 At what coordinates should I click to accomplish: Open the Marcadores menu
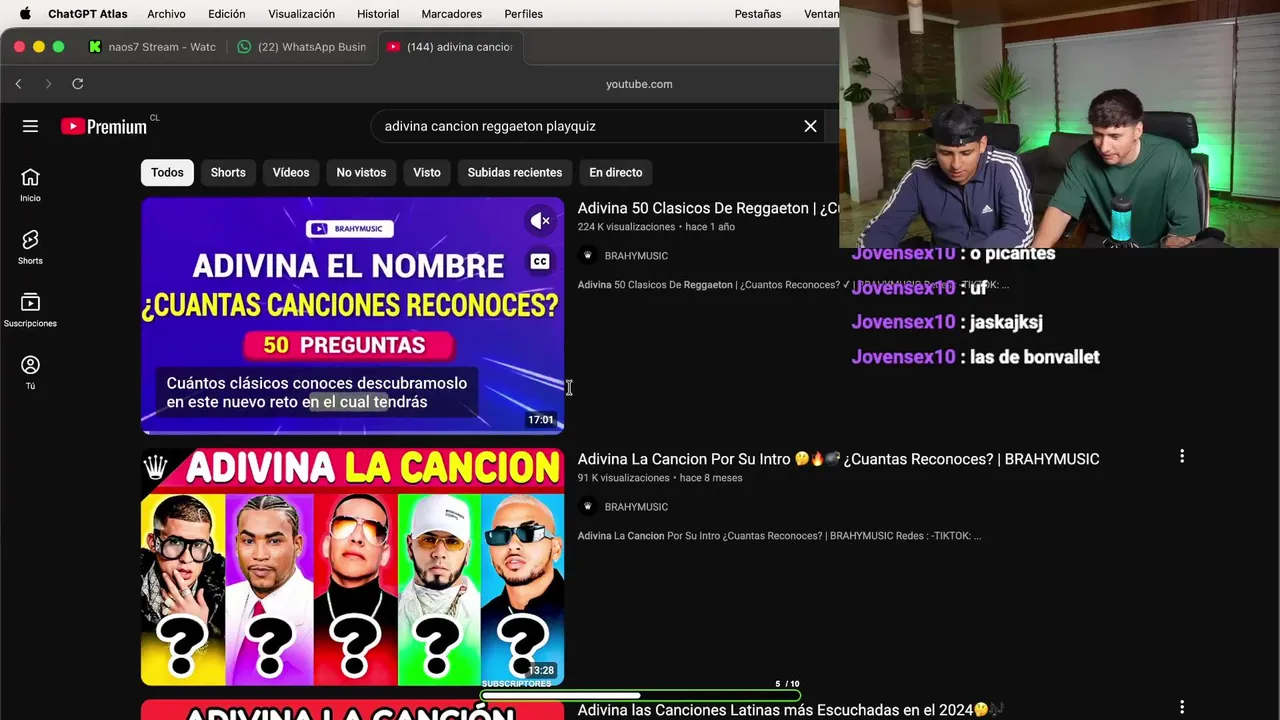(452, 14)
